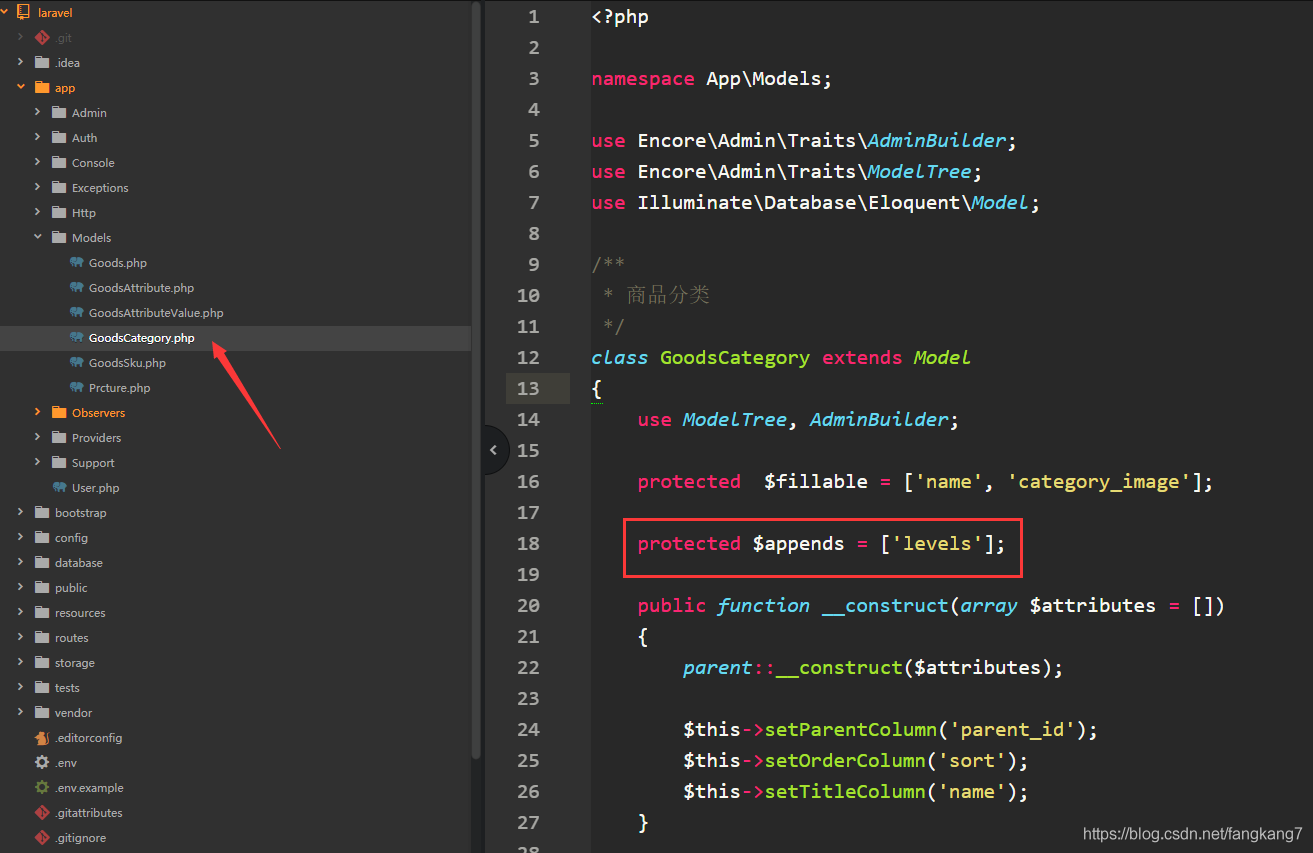
Task: Collapse the sidebar with arrow button
Action: 494,450
